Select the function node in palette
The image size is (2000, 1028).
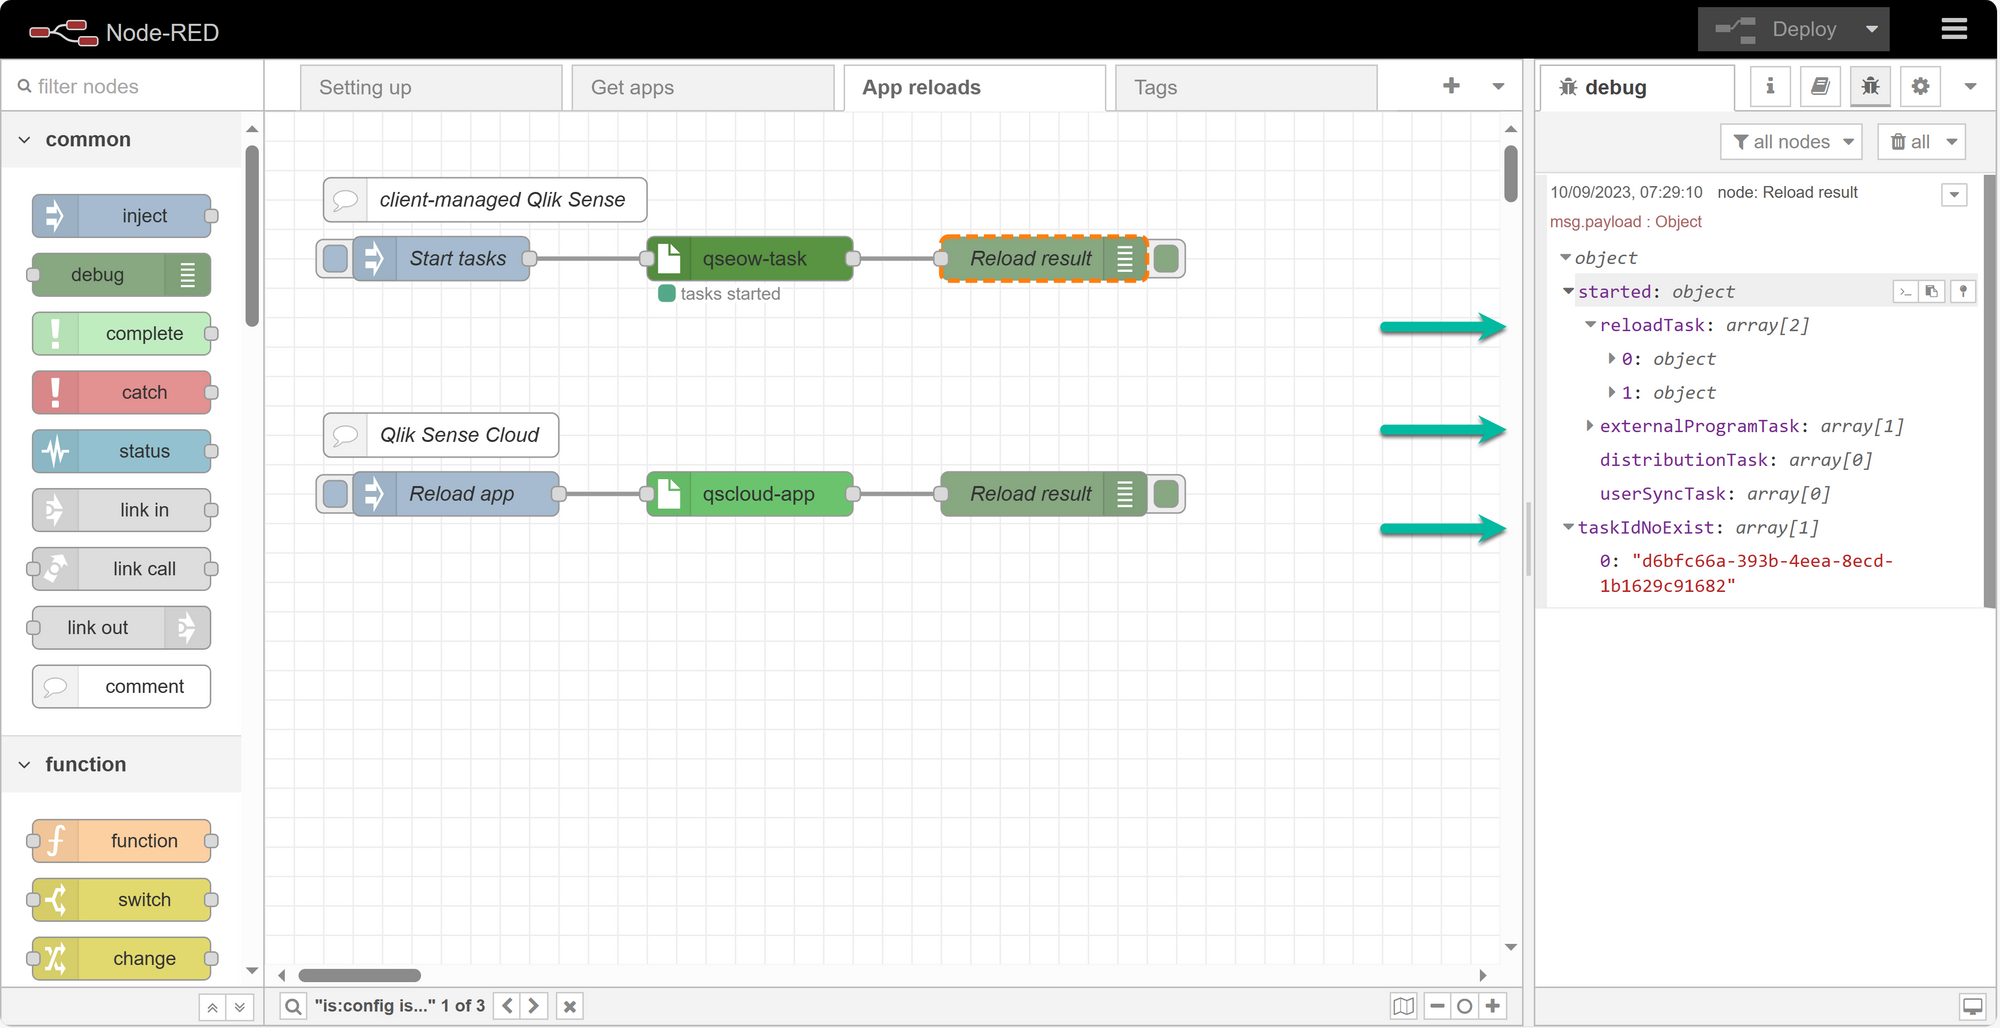122,841
